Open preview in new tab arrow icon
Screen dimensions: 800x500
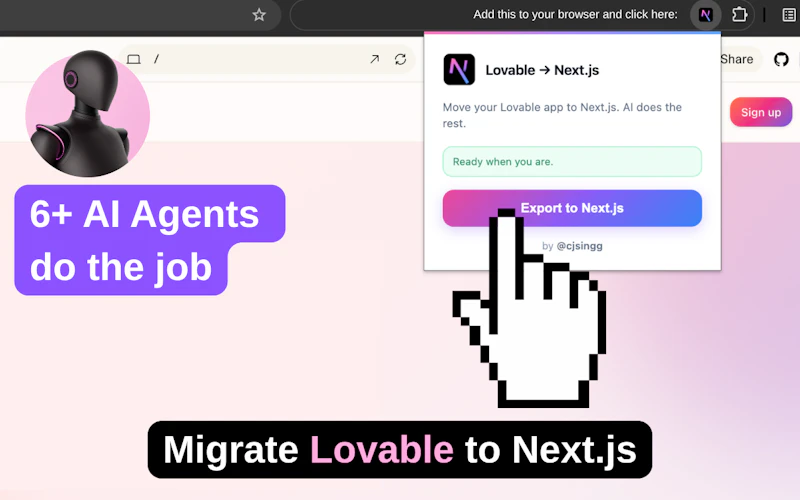tap(374, 59)
